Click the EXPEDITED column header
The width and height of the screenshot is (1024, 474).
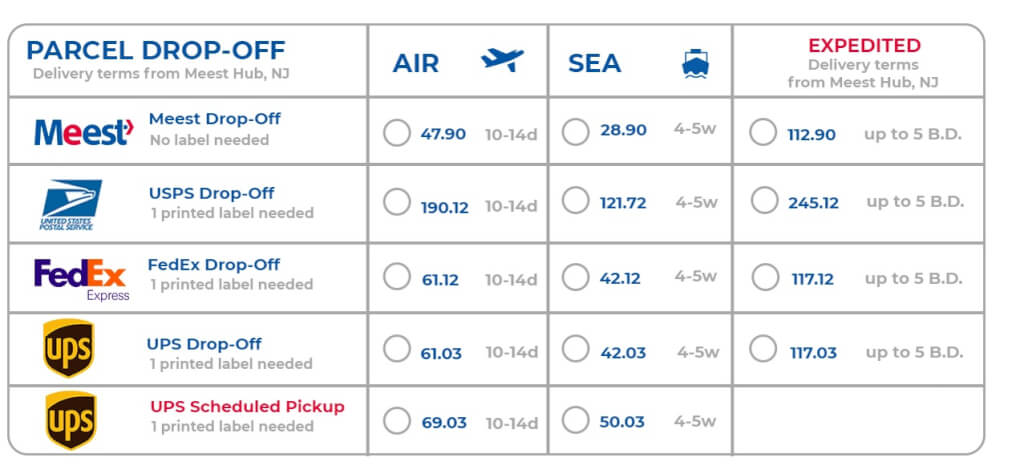click(x=863, y=46)
